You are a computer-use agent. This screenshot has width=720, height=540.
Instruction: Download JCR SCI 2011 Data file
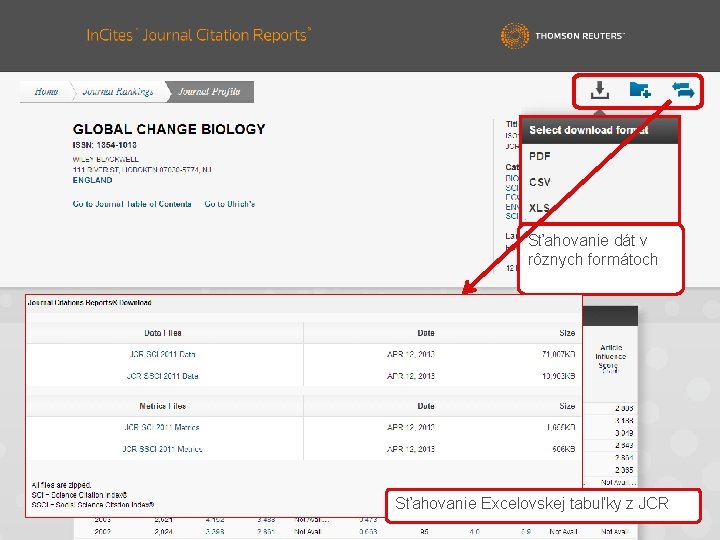(163, 354)
